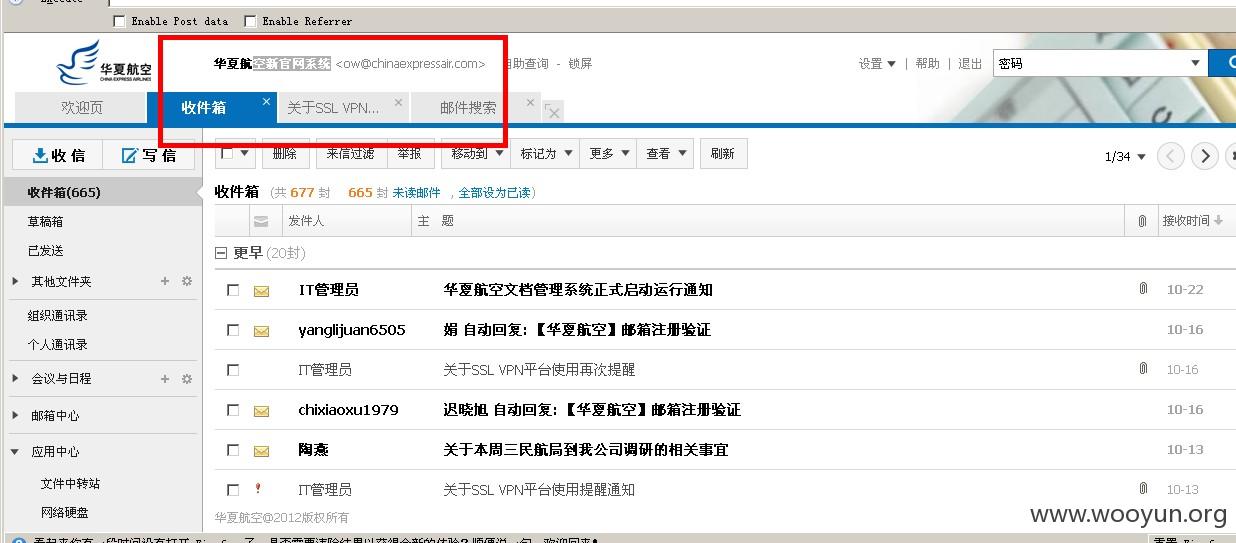Enable Post data checkbox

(x=120, y=21)
